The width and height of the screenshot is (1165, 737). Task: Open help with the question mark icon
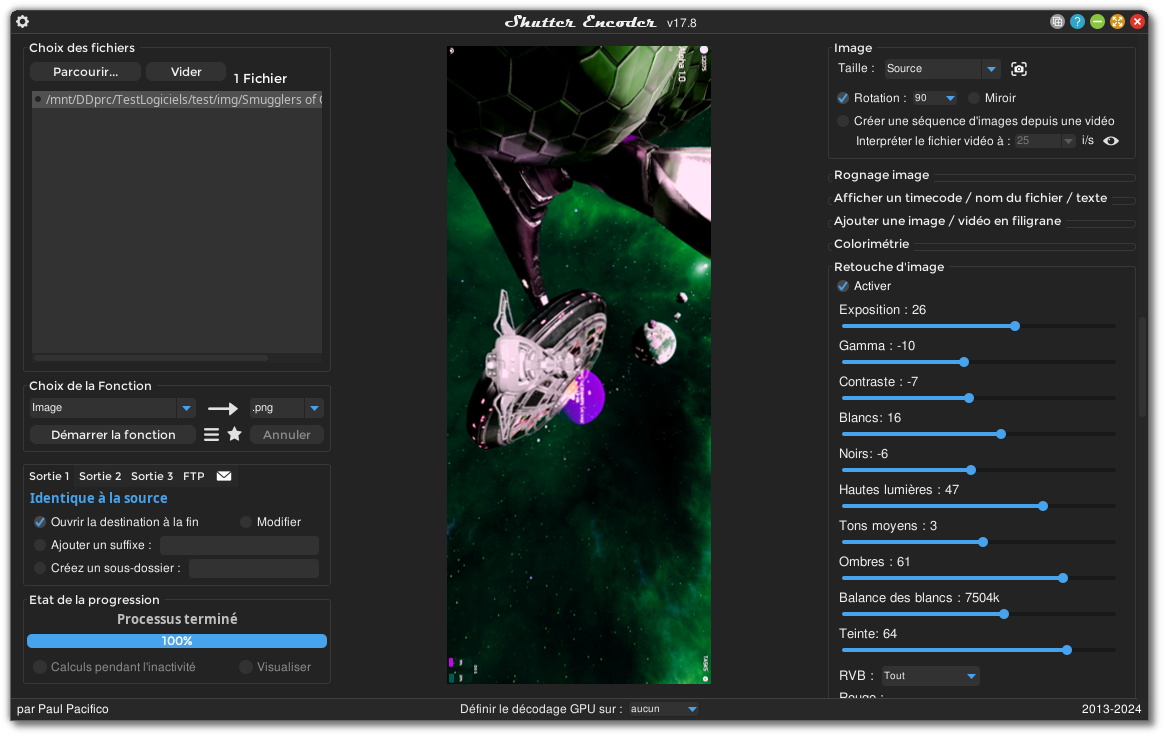pos(1077,22)
